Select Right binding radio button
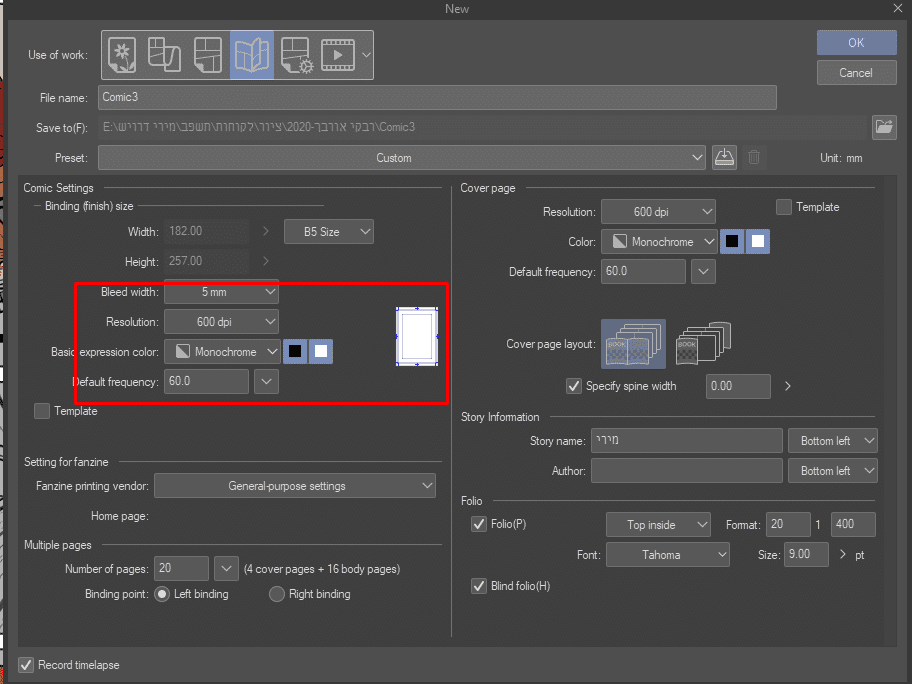Screen dimensions: 912x684 point(278,594)
